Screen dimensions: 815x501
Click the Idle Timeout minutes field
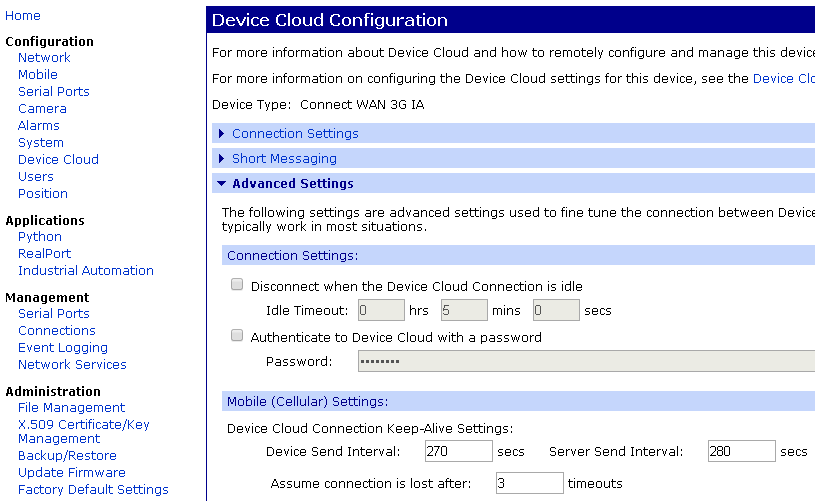coord(464,310)
